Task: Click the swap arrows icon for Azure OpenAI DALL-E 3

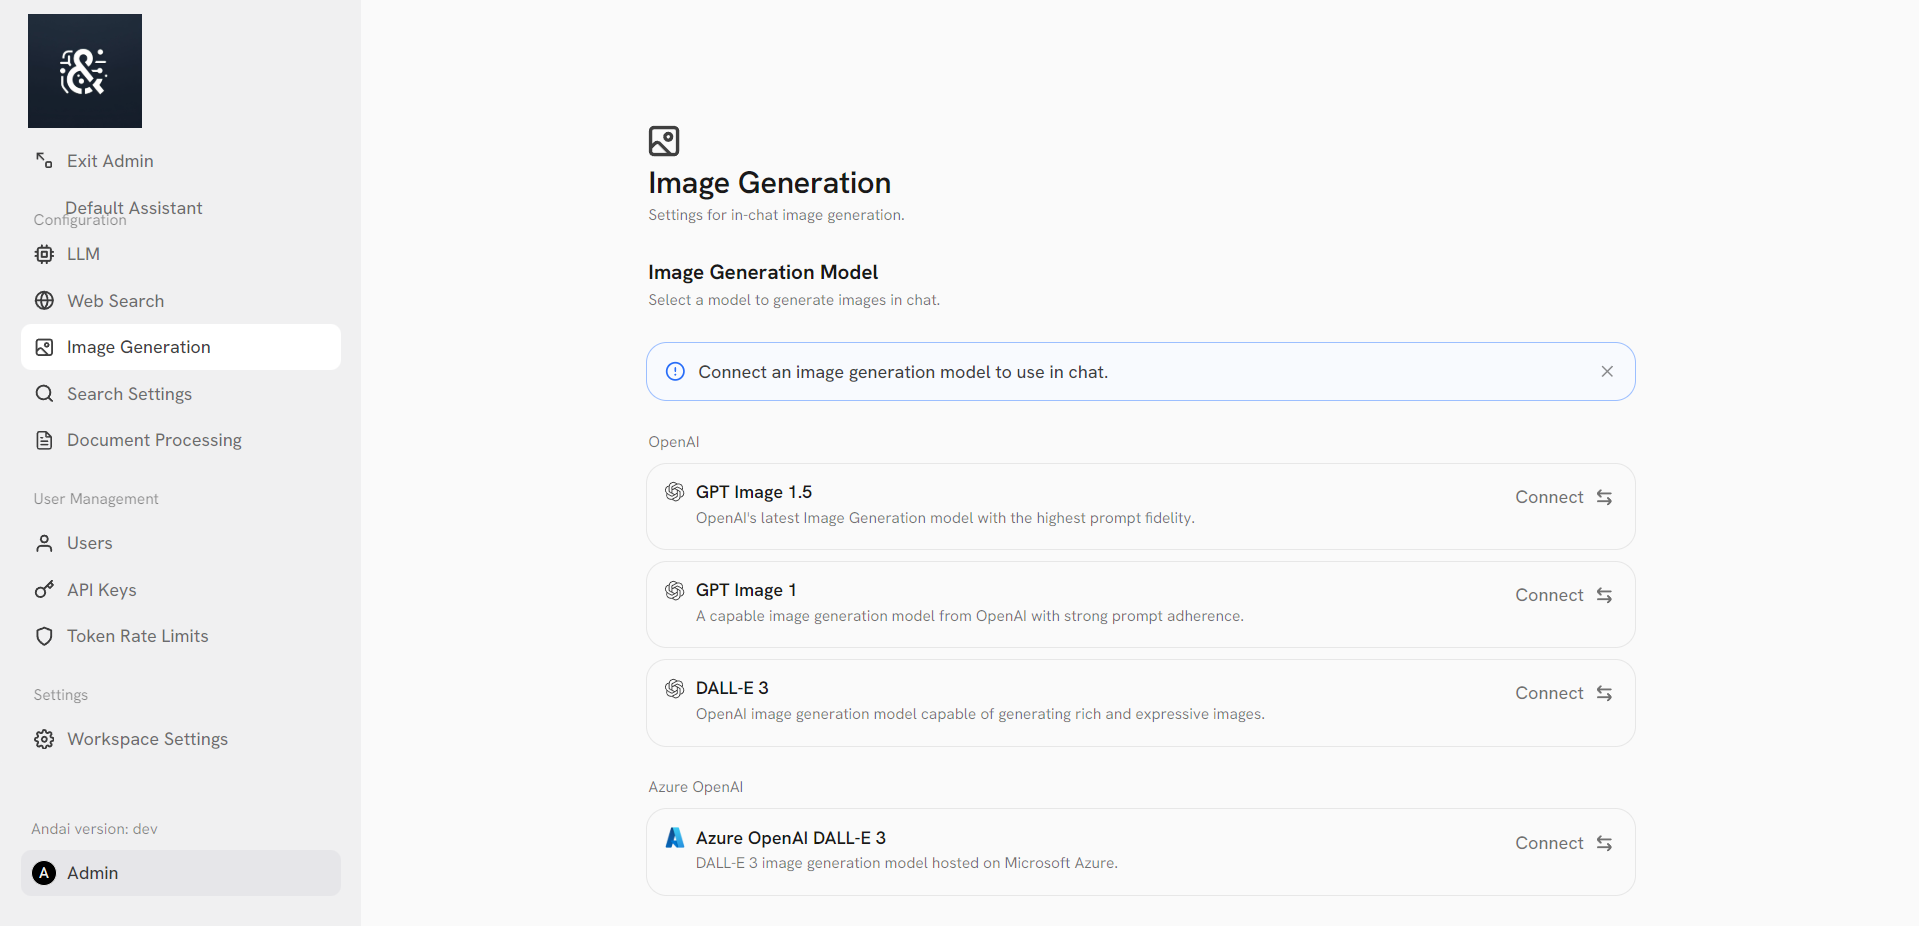Action: coord(1604,843)
